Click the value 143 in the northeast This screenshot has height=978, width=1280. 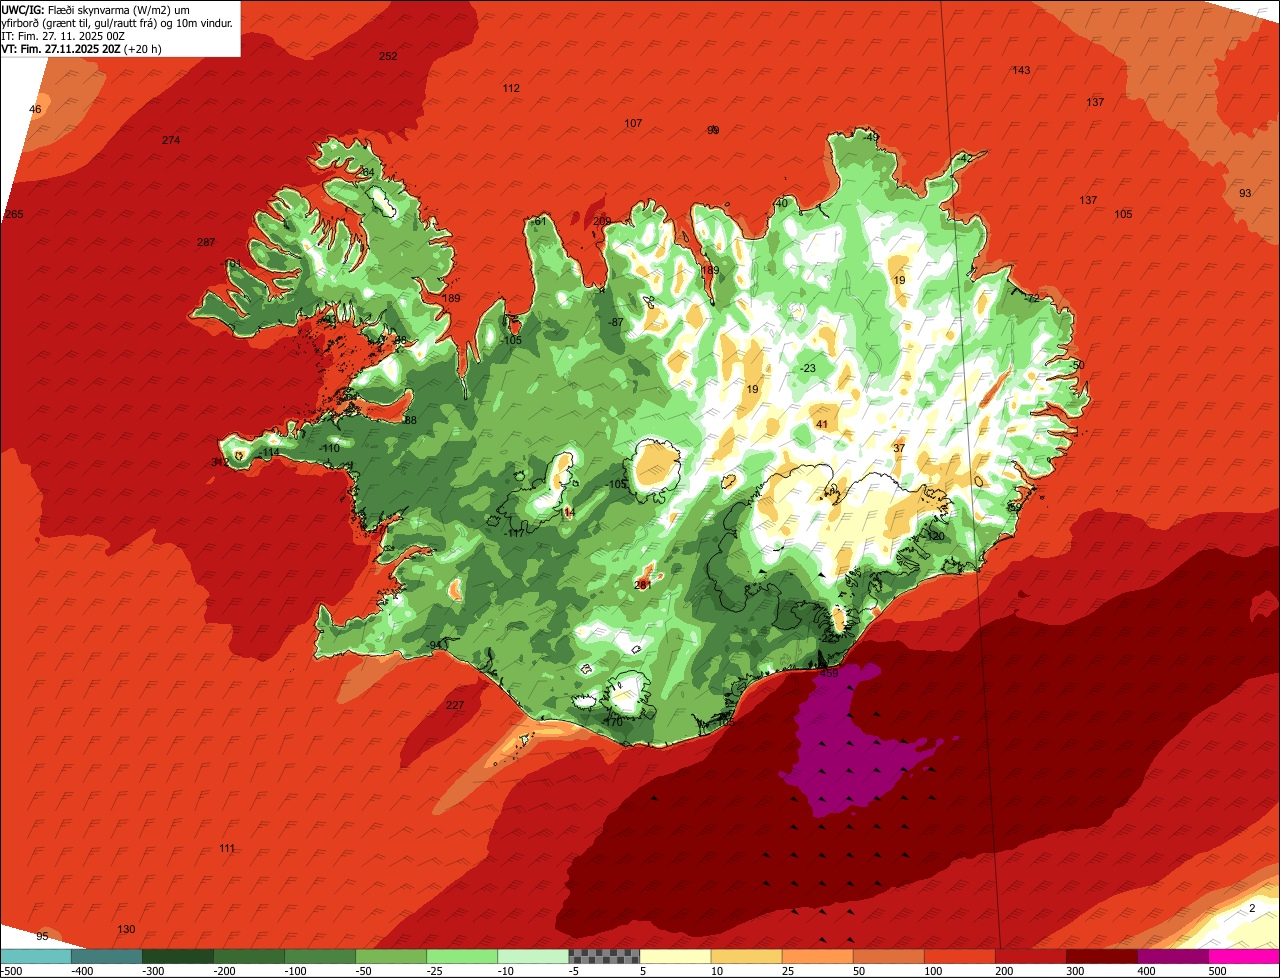coord(1021,70)
